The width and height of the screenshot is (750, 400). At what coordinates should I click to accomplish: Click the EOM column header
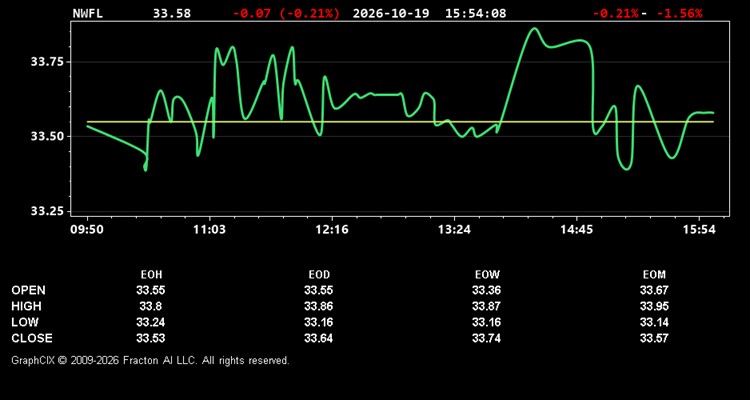(x=654, y=275)
